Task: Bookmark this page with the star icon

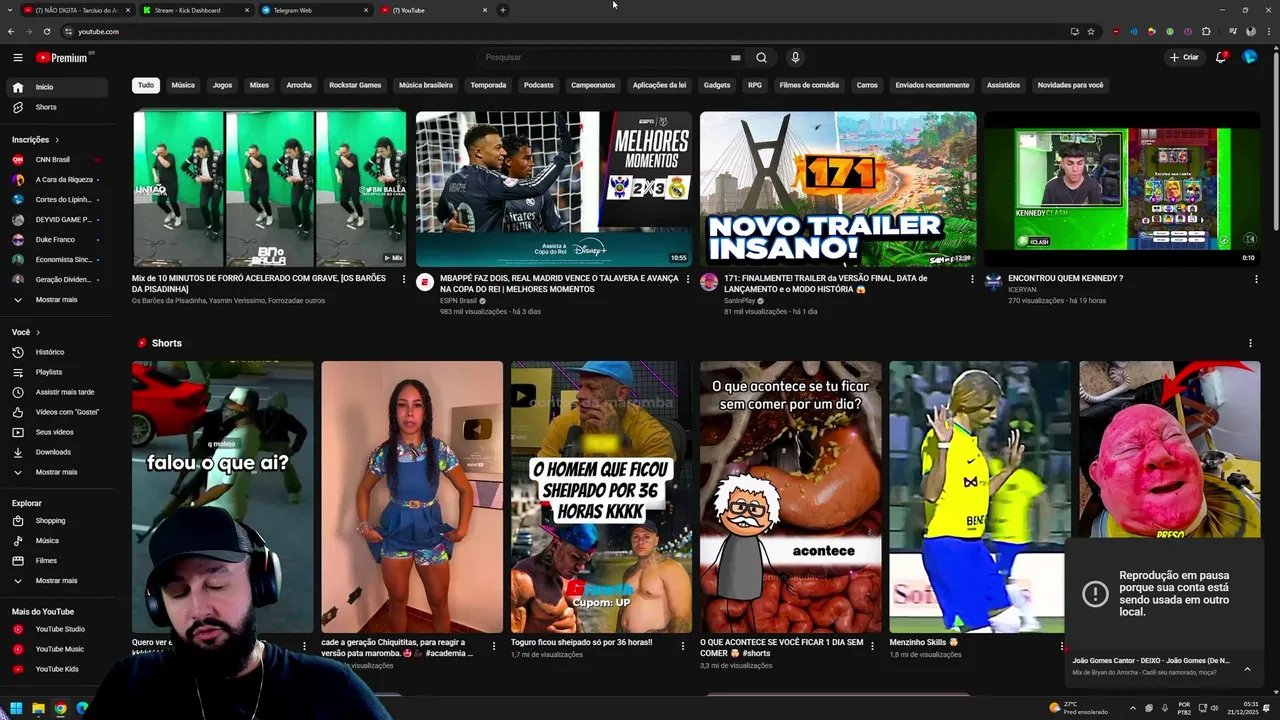Action: (1091, 31)
